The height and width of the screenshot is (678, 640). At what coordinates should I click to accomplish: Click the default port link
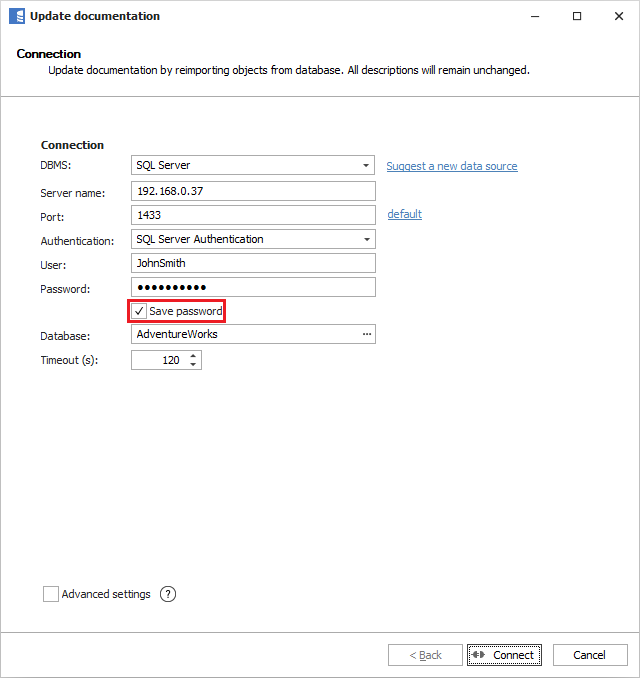404,214
